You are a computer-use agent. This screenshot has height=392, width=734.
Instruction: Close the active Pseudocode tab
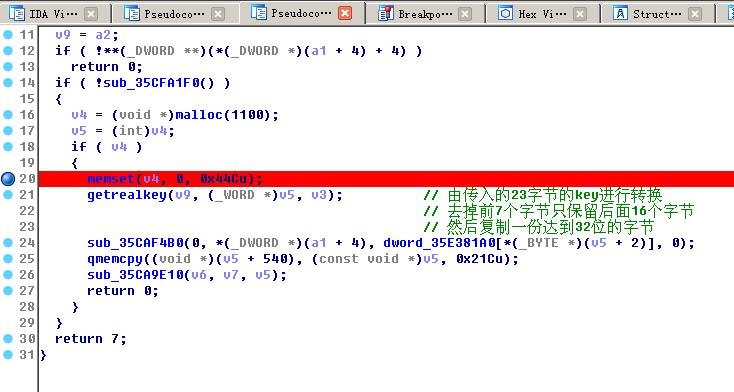[345, 13]
